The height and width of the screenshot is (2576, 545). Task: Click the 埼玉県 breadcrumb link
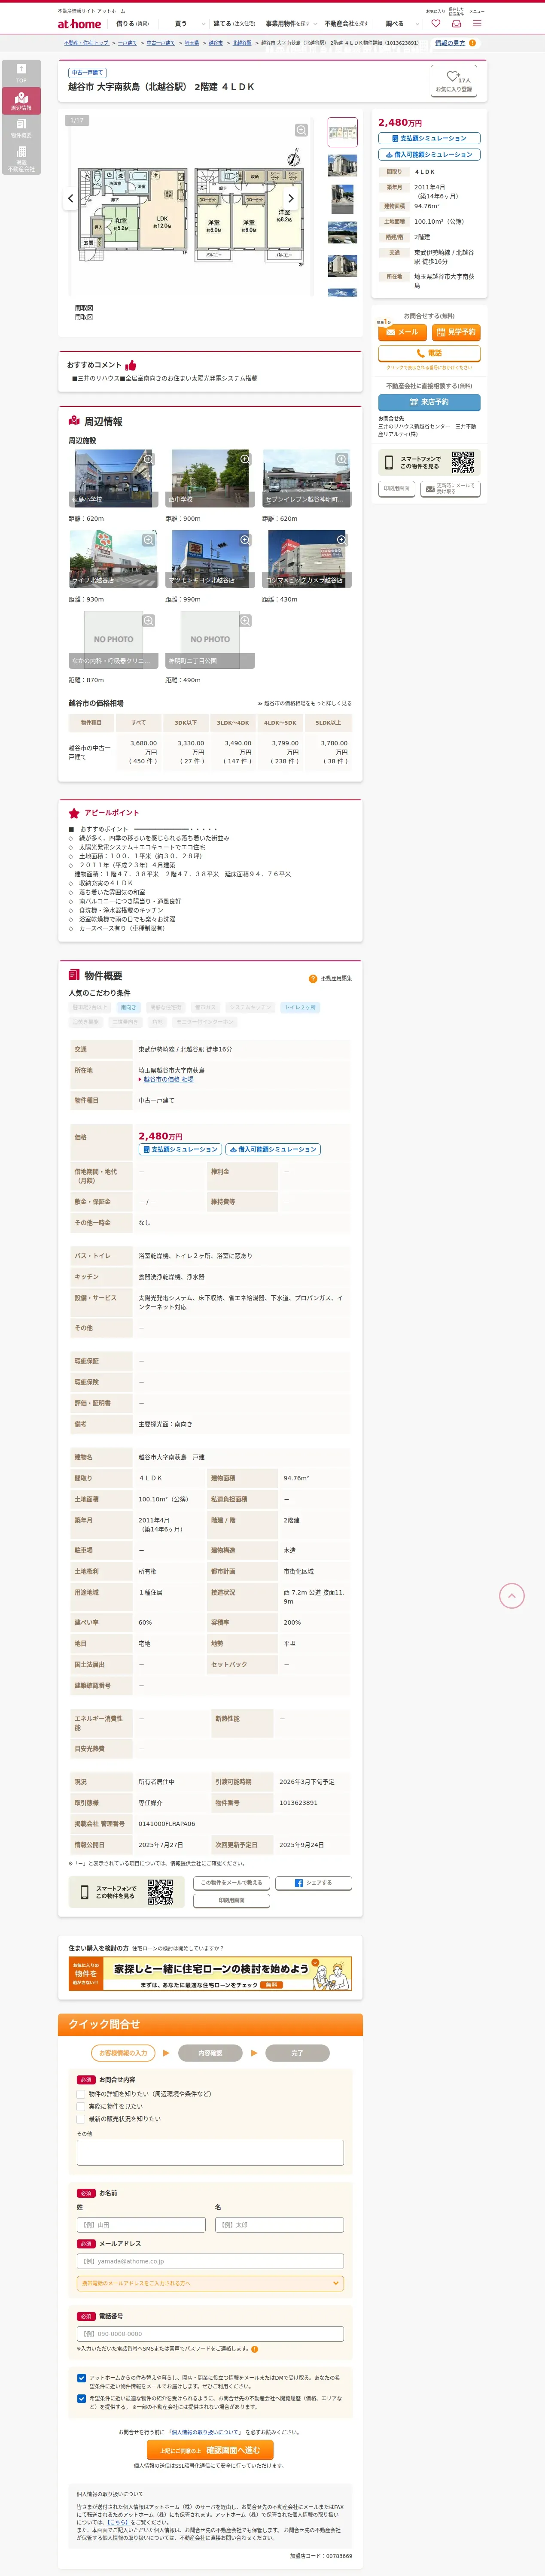[x=191, y=43]
